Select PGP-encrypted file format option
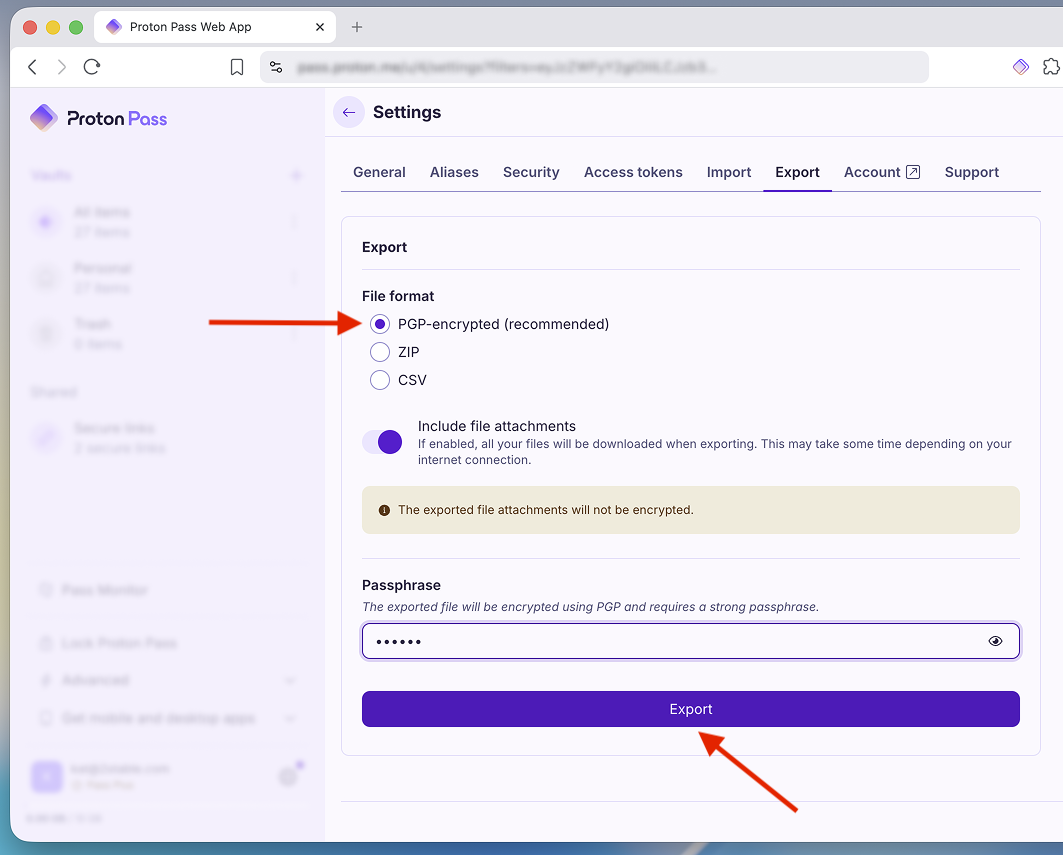 pos(380,324)
